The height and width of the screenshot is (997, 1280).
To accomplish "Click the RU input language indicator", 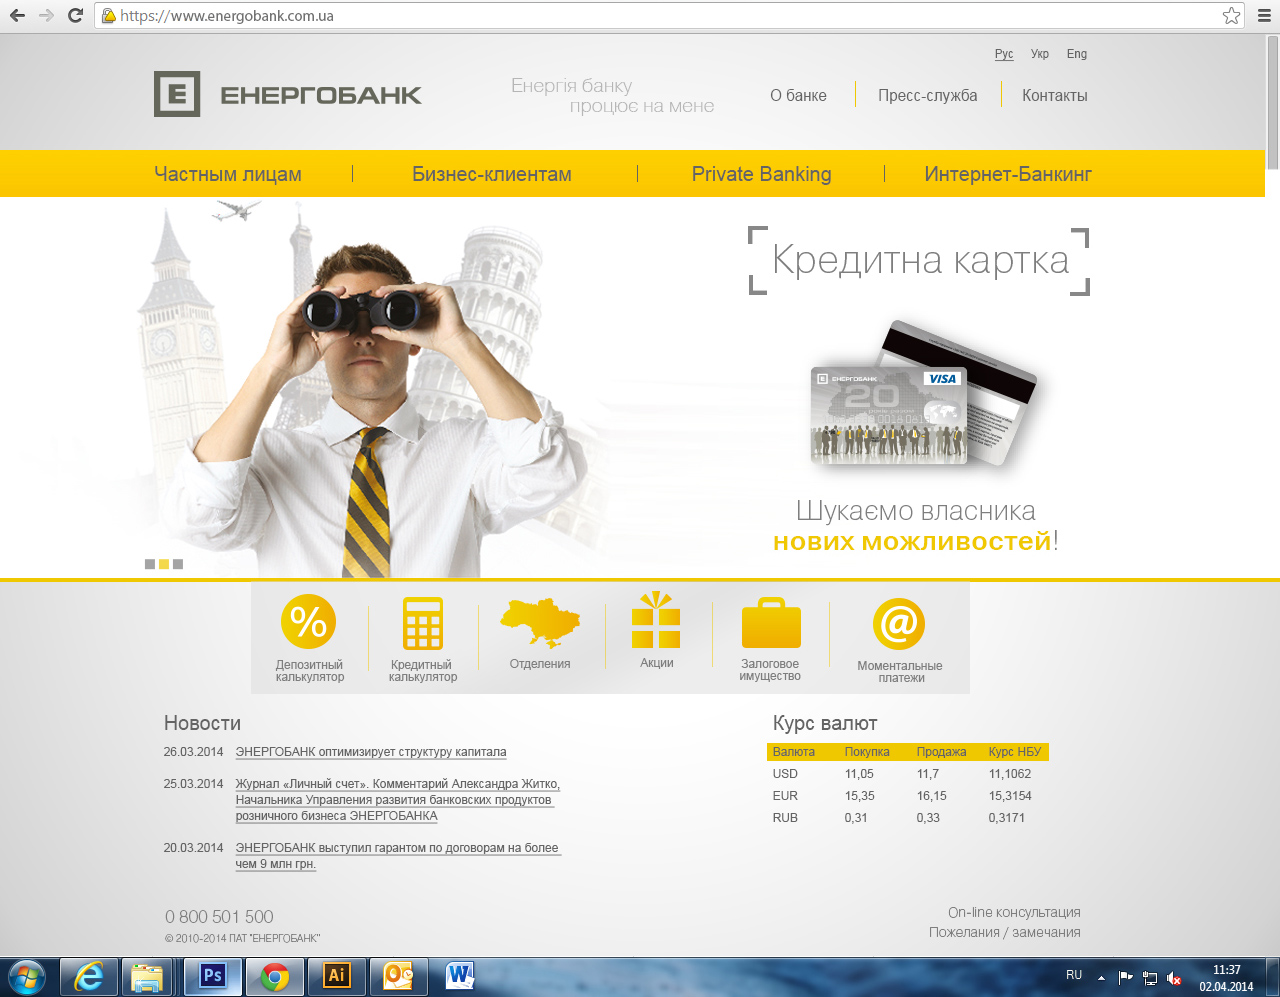I will coord(1074,975).
